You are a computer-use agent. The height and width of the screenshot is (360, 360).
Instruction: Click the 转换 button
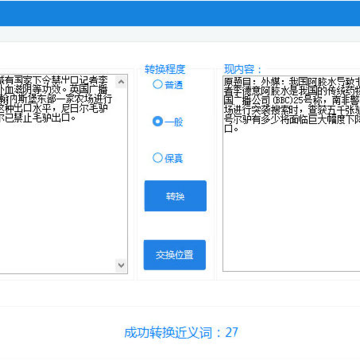tap(175, 196)
